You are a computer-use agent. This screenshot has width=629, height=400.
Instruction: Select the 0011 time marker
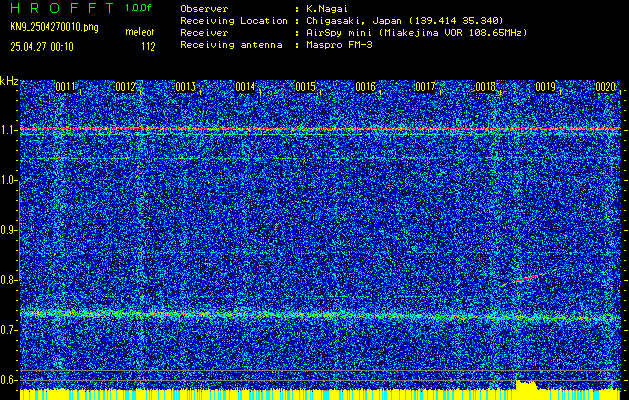click(65, 87)
